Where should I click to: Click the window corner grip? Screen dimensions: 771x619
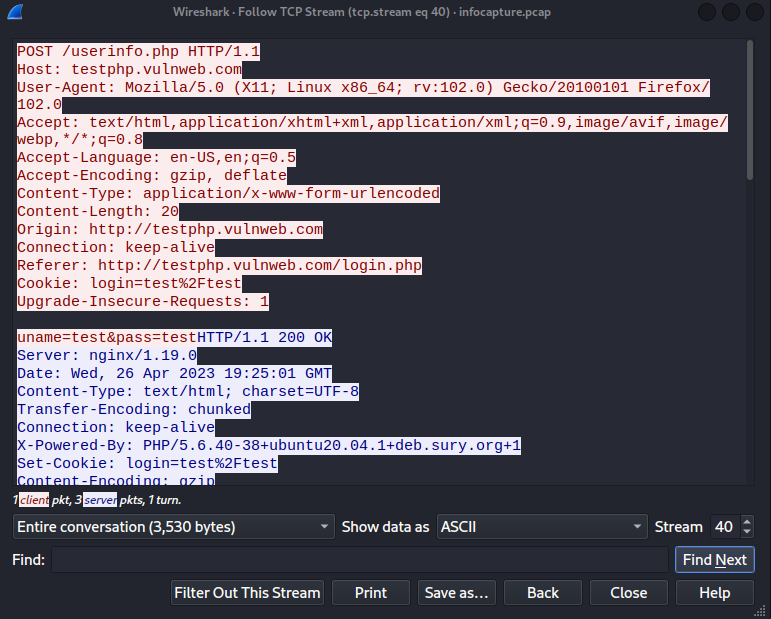[x=760, y=610]
